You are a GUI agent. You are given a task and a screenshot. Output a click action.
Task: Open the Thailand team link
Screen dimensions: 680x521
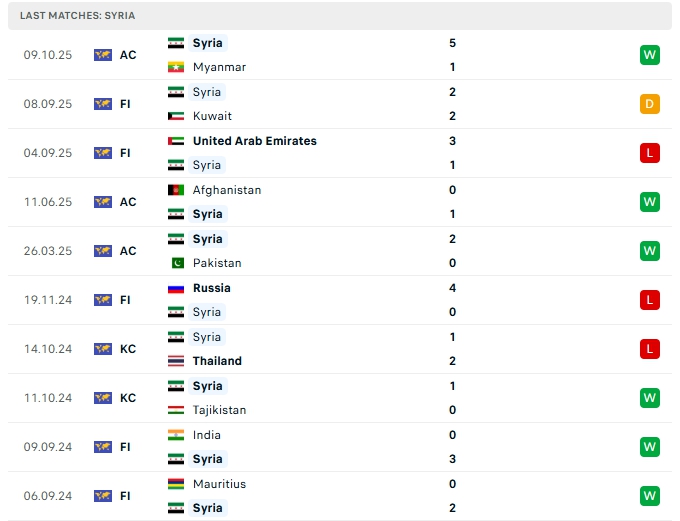[217, 361]
